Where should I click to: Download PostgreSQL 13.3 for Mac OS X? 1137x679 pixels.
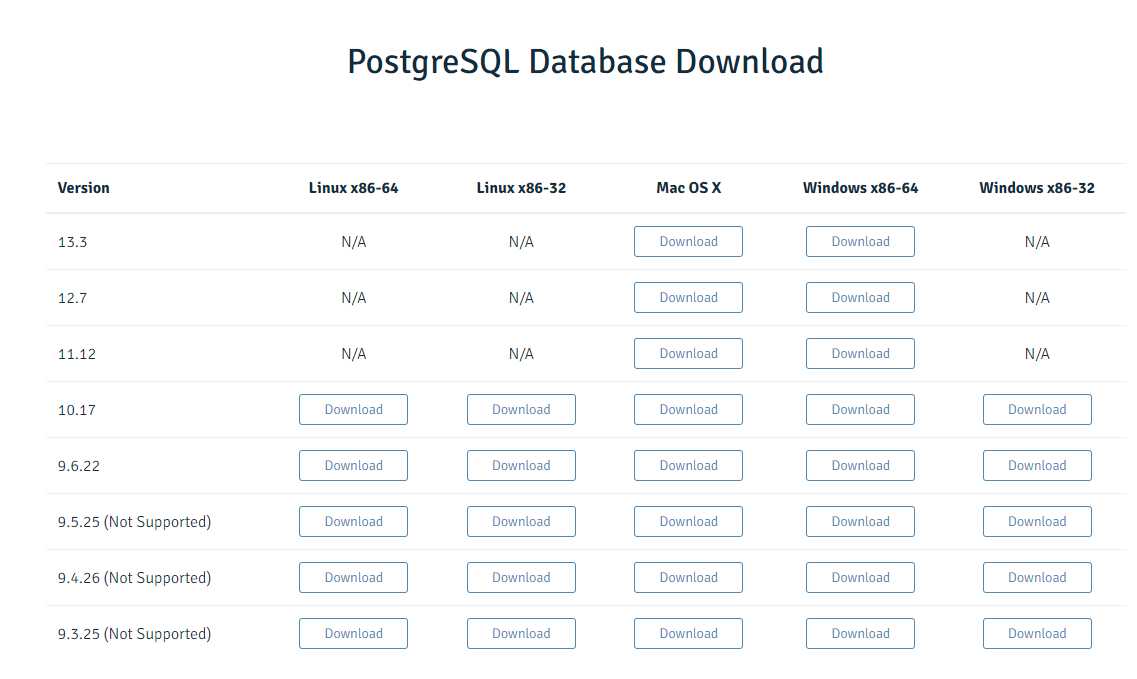[688, 242]
